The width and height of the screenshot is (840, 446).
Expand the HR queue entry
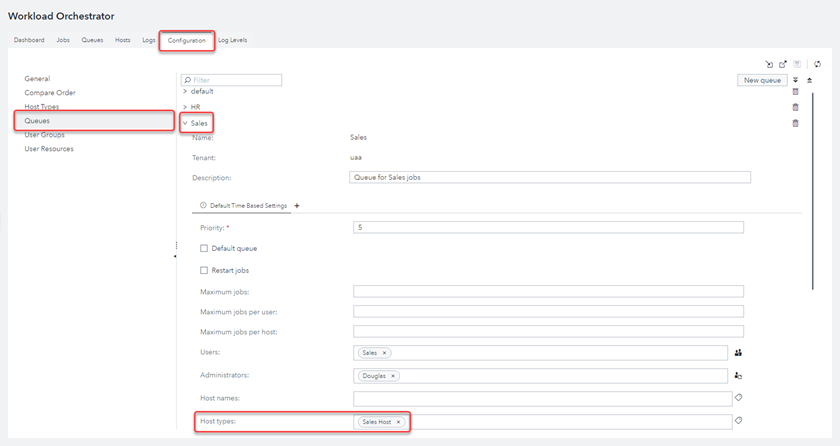[x=185, y=107]
